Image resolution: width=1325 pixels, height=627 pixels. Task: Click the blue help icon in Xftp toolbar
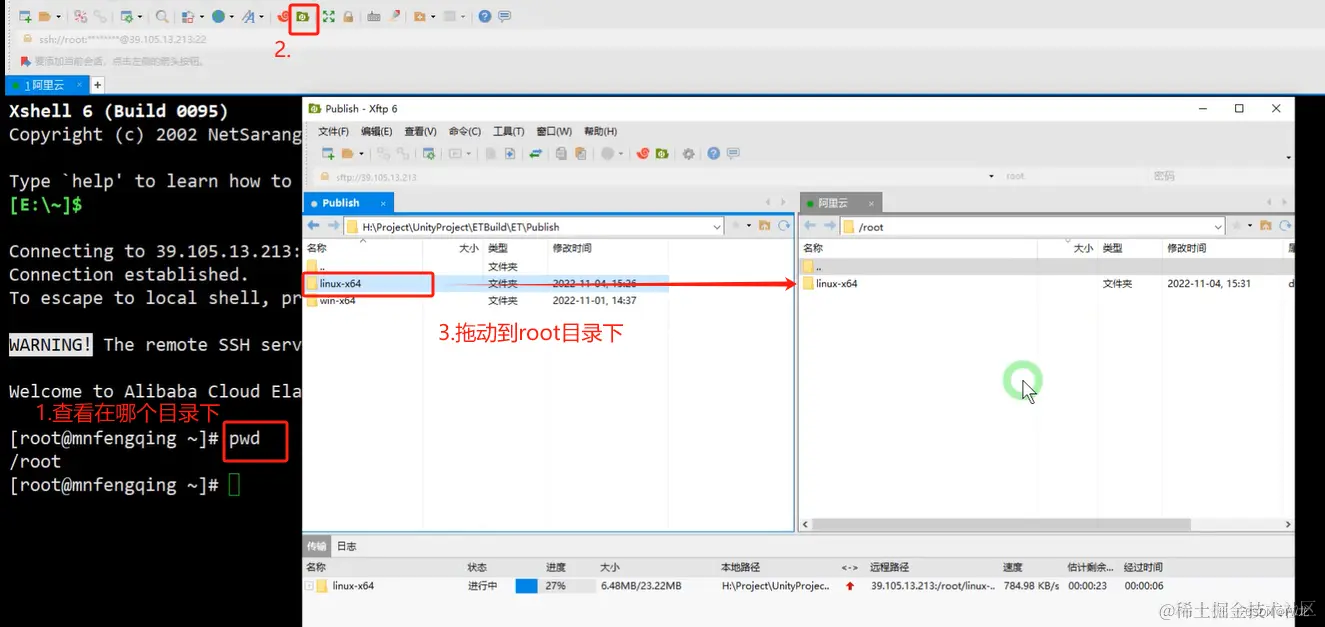pos(714,154)
